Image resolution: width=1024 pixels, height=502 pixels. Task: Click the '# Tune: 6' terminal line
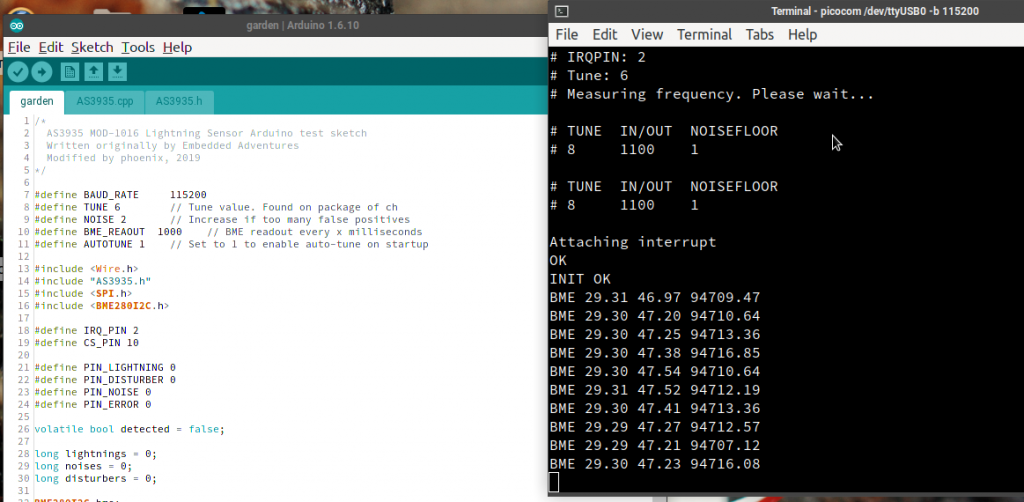coord(589,76)
